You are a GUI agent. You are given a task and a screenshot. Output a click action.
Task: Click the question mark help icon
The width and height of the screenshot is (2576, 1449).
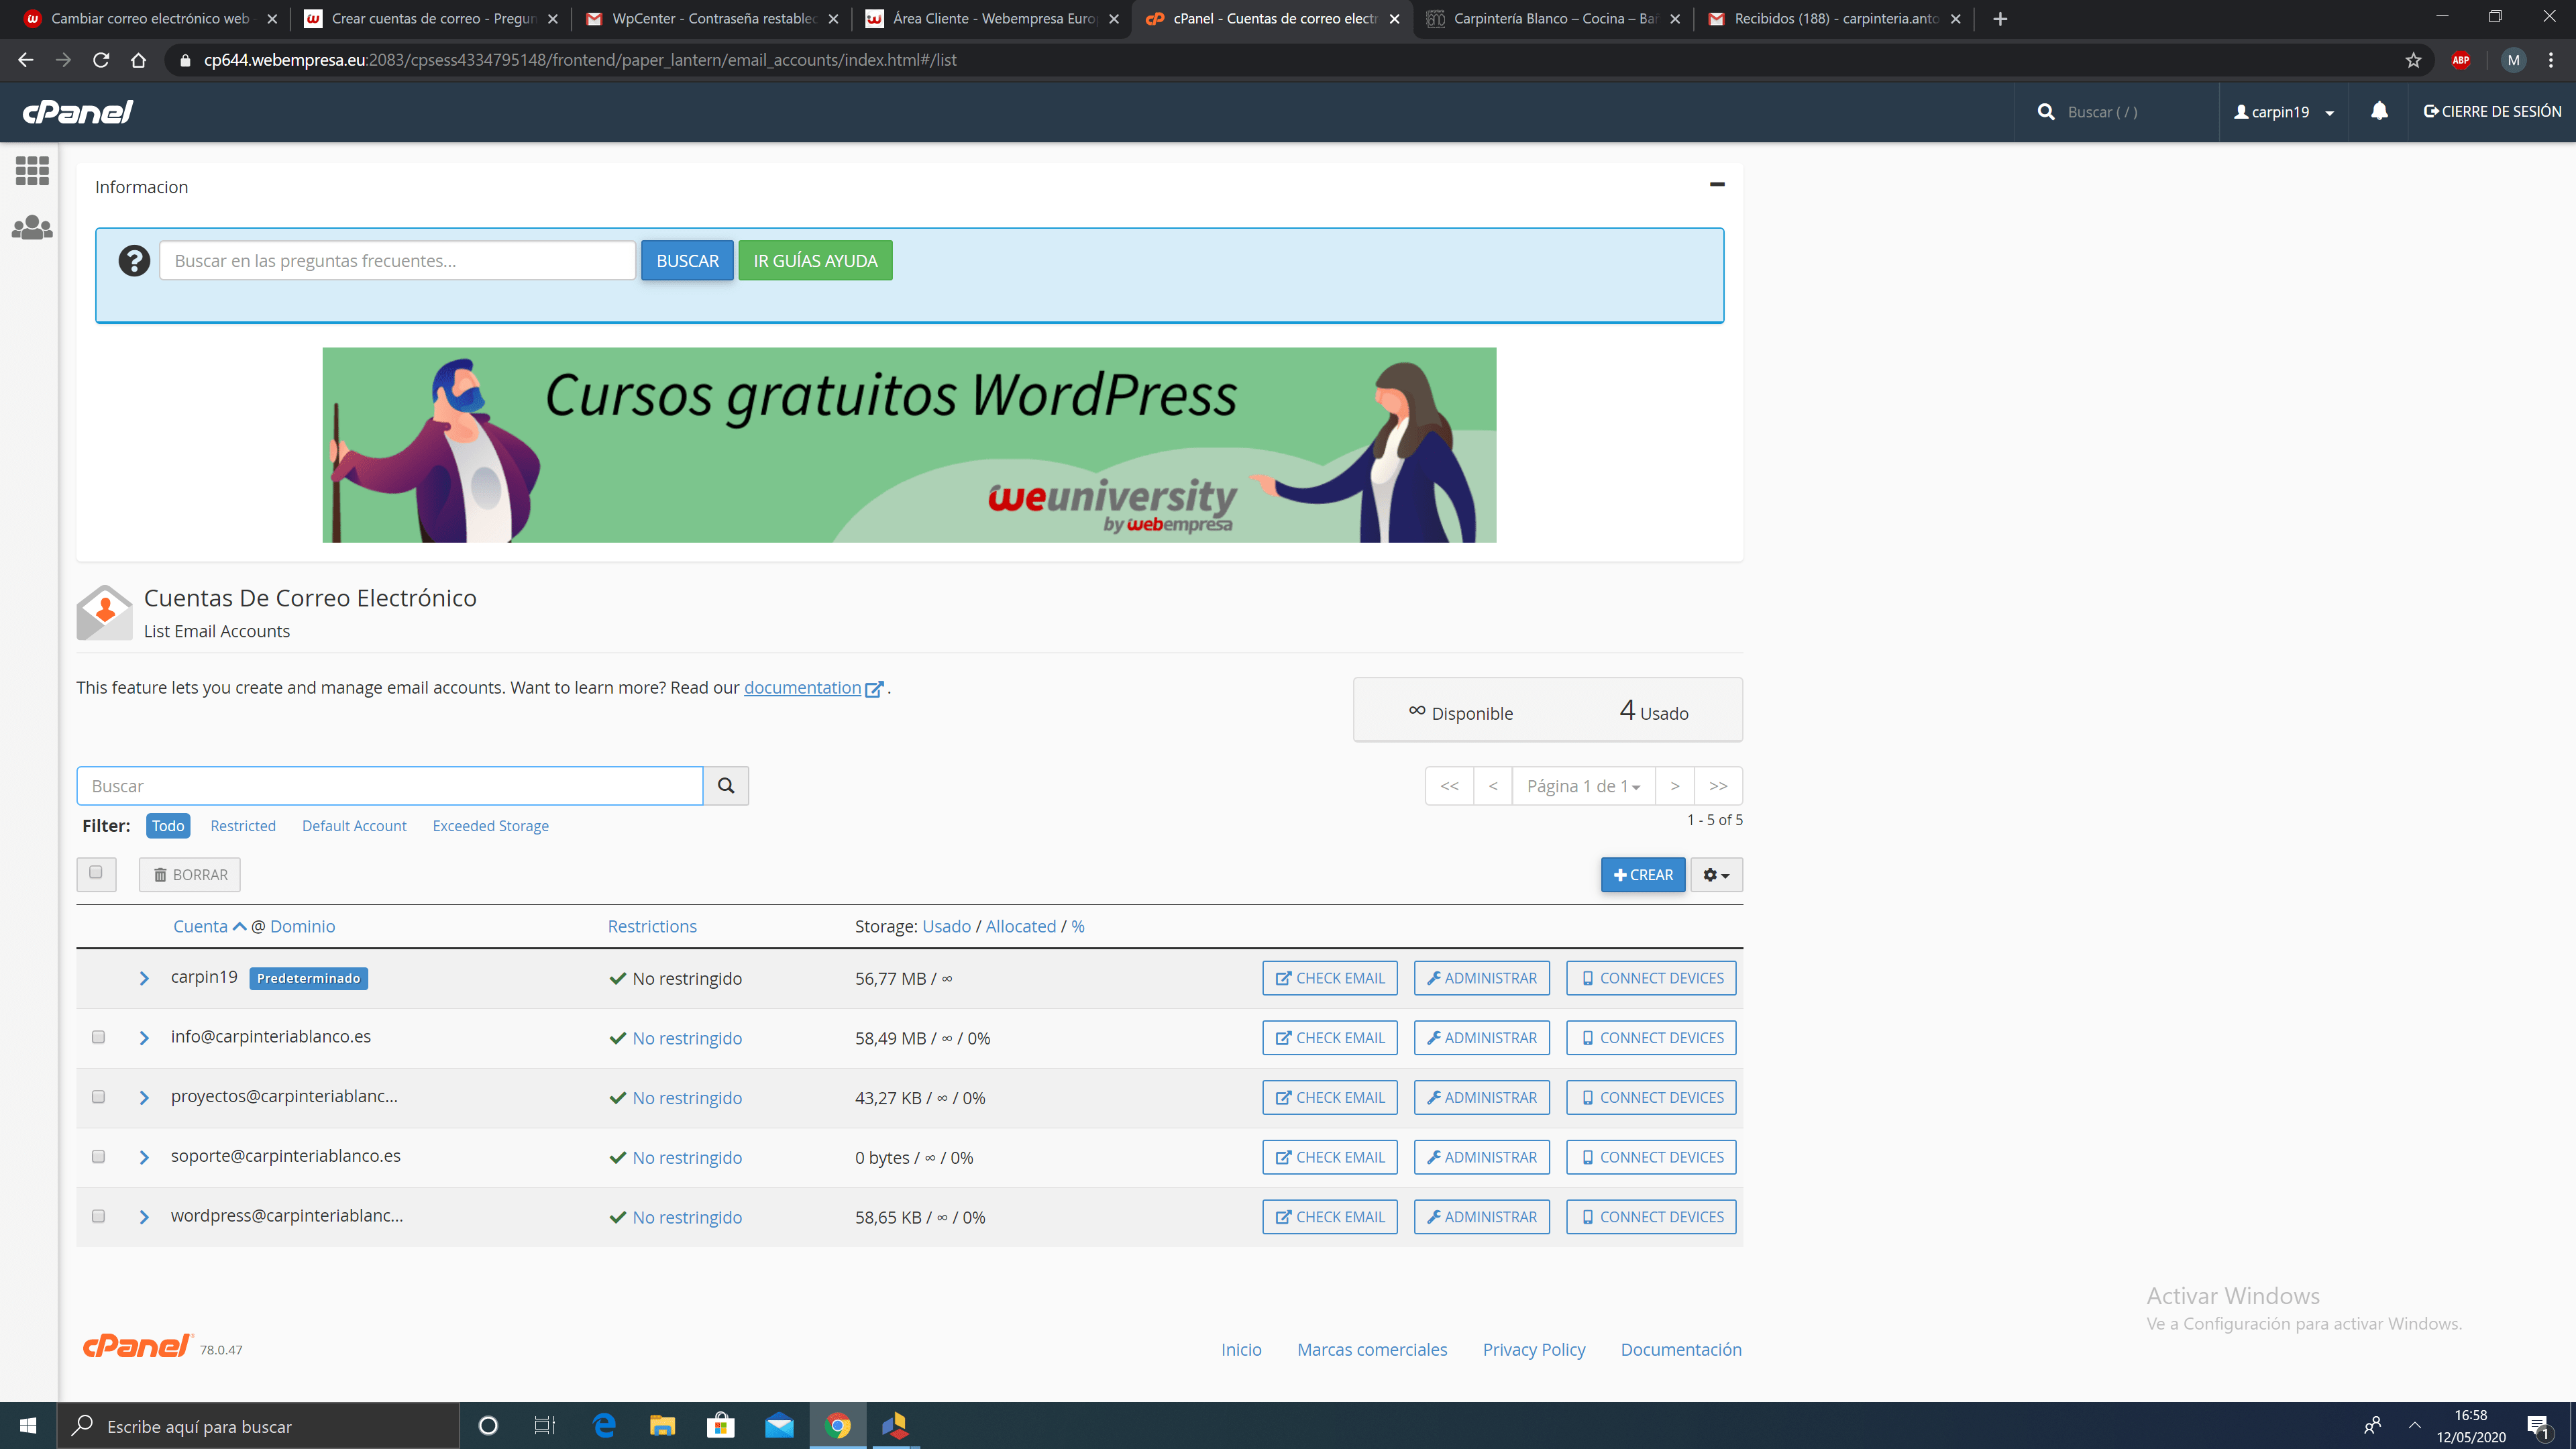click(134, 261)
